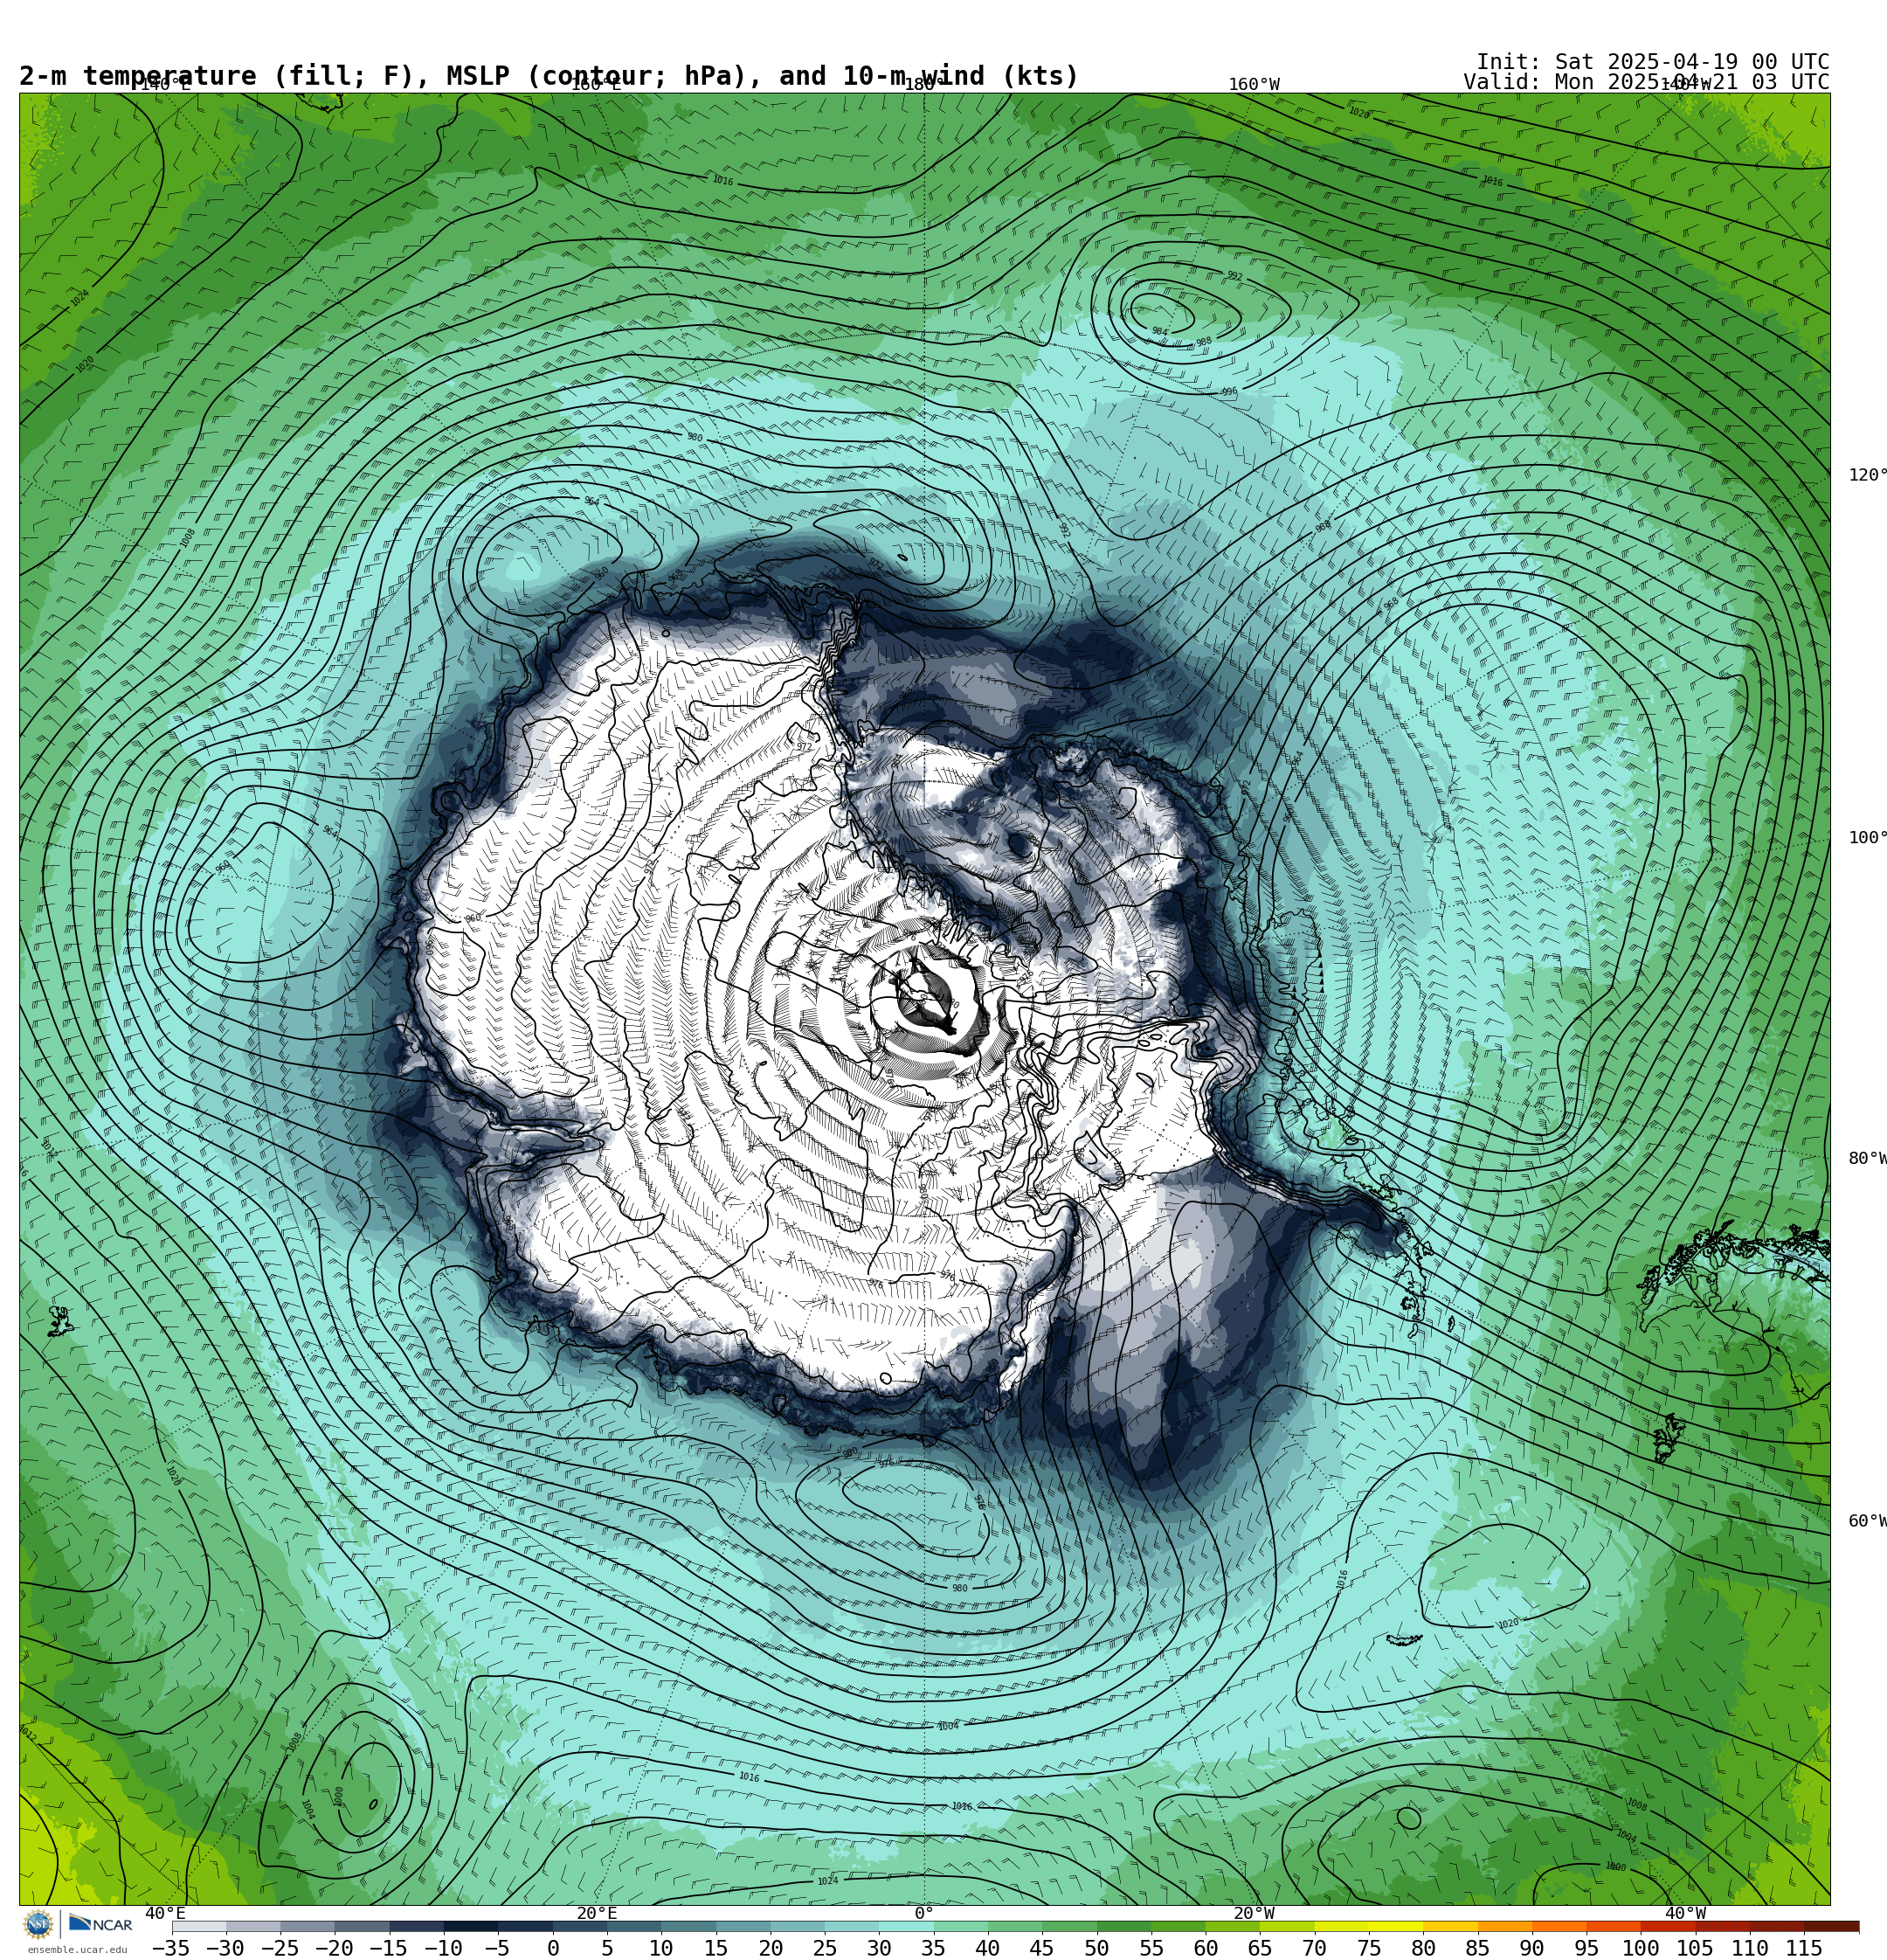Pick the yellow swatch between 70 and 75
The image size is (1887, 1960).
1341,1926
